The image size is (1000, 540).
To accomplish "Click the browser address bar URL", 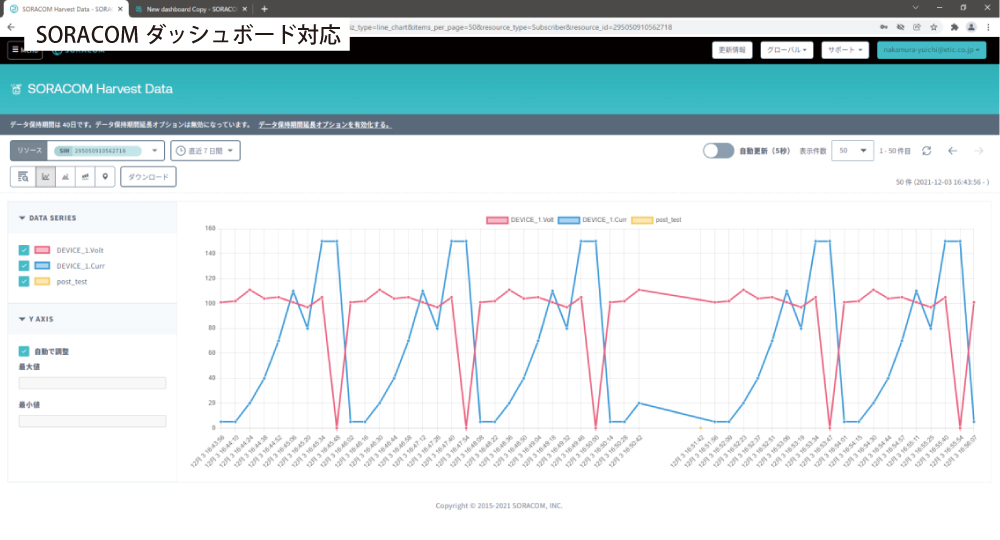I will pos(510,27).
